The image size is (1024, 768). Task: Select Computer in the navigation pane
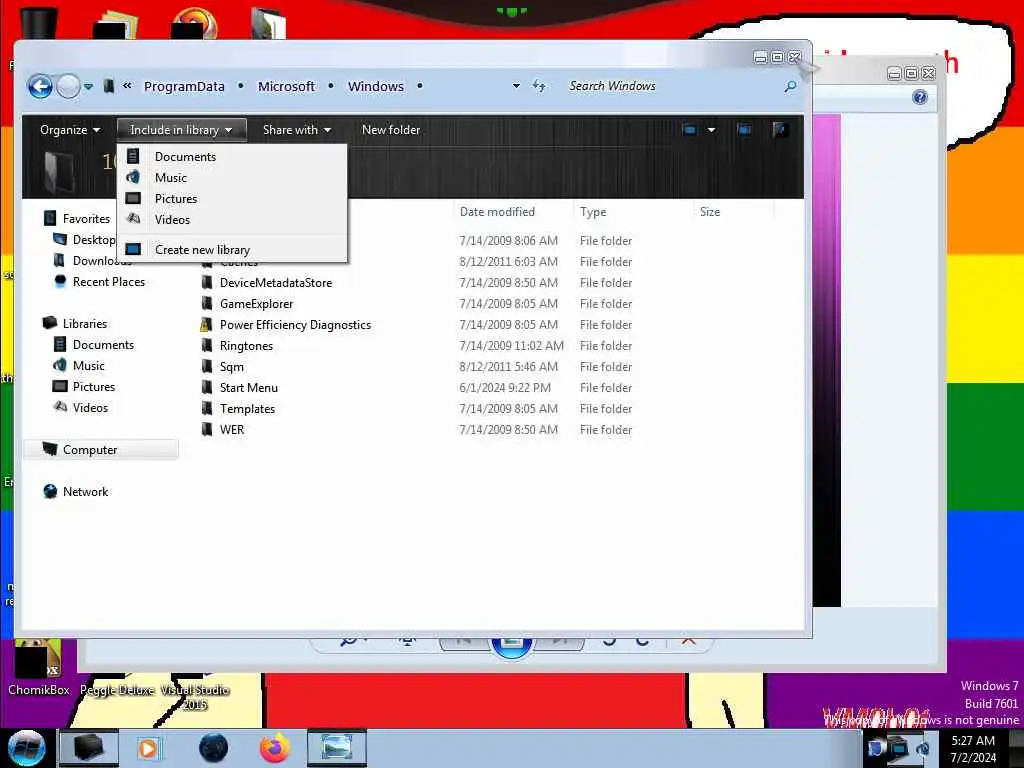pos(100,449)
